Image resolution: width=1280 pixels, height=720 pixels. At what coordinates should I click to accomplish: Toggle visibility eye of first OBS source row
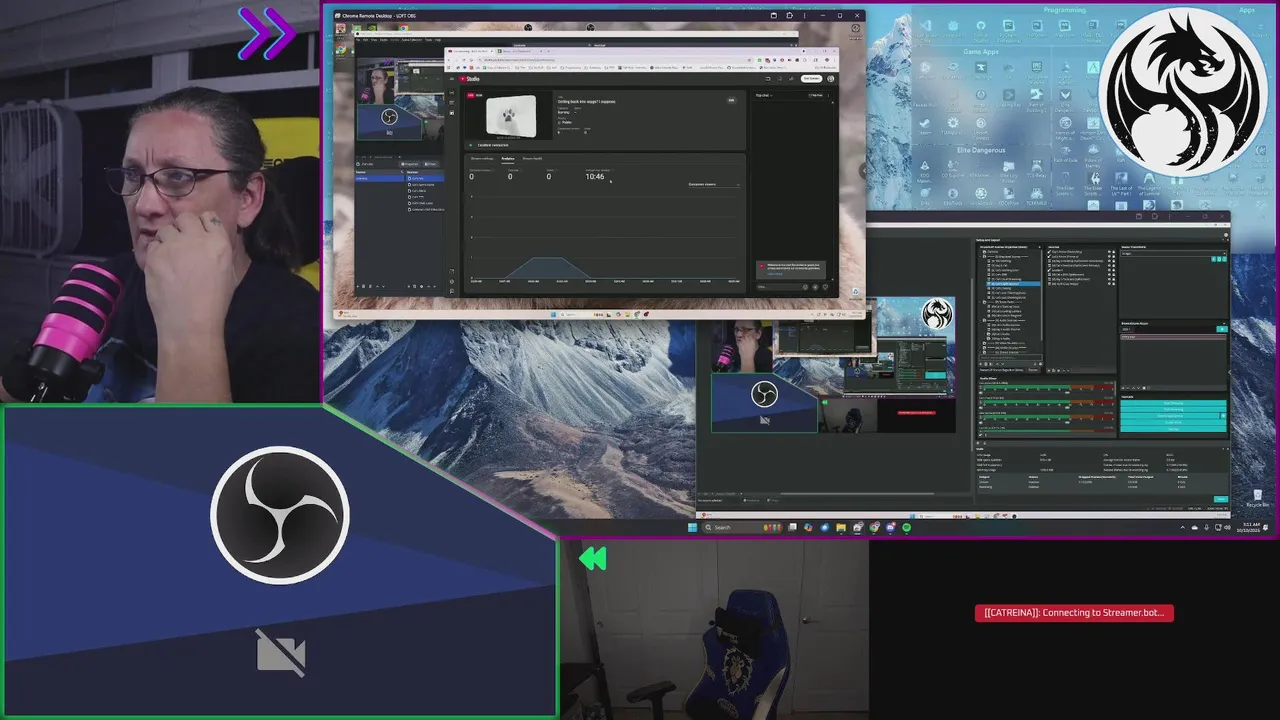(1109, 252)
